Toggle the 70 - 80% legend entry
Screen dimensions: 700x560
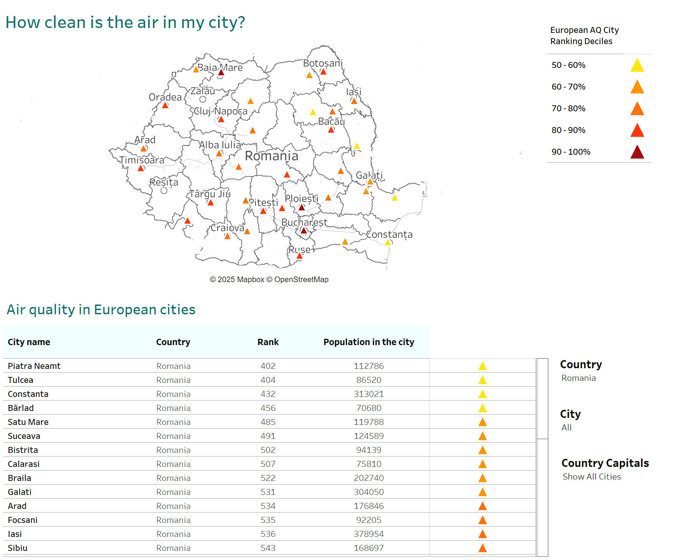tap(637, 108)
